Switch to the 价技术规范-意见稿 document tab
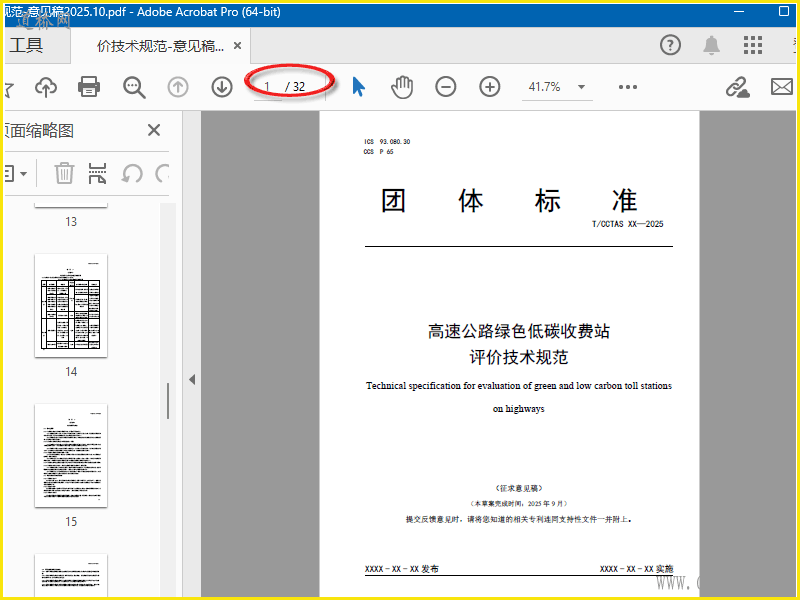Screen dimensions: 800x600 coord(160,46)
